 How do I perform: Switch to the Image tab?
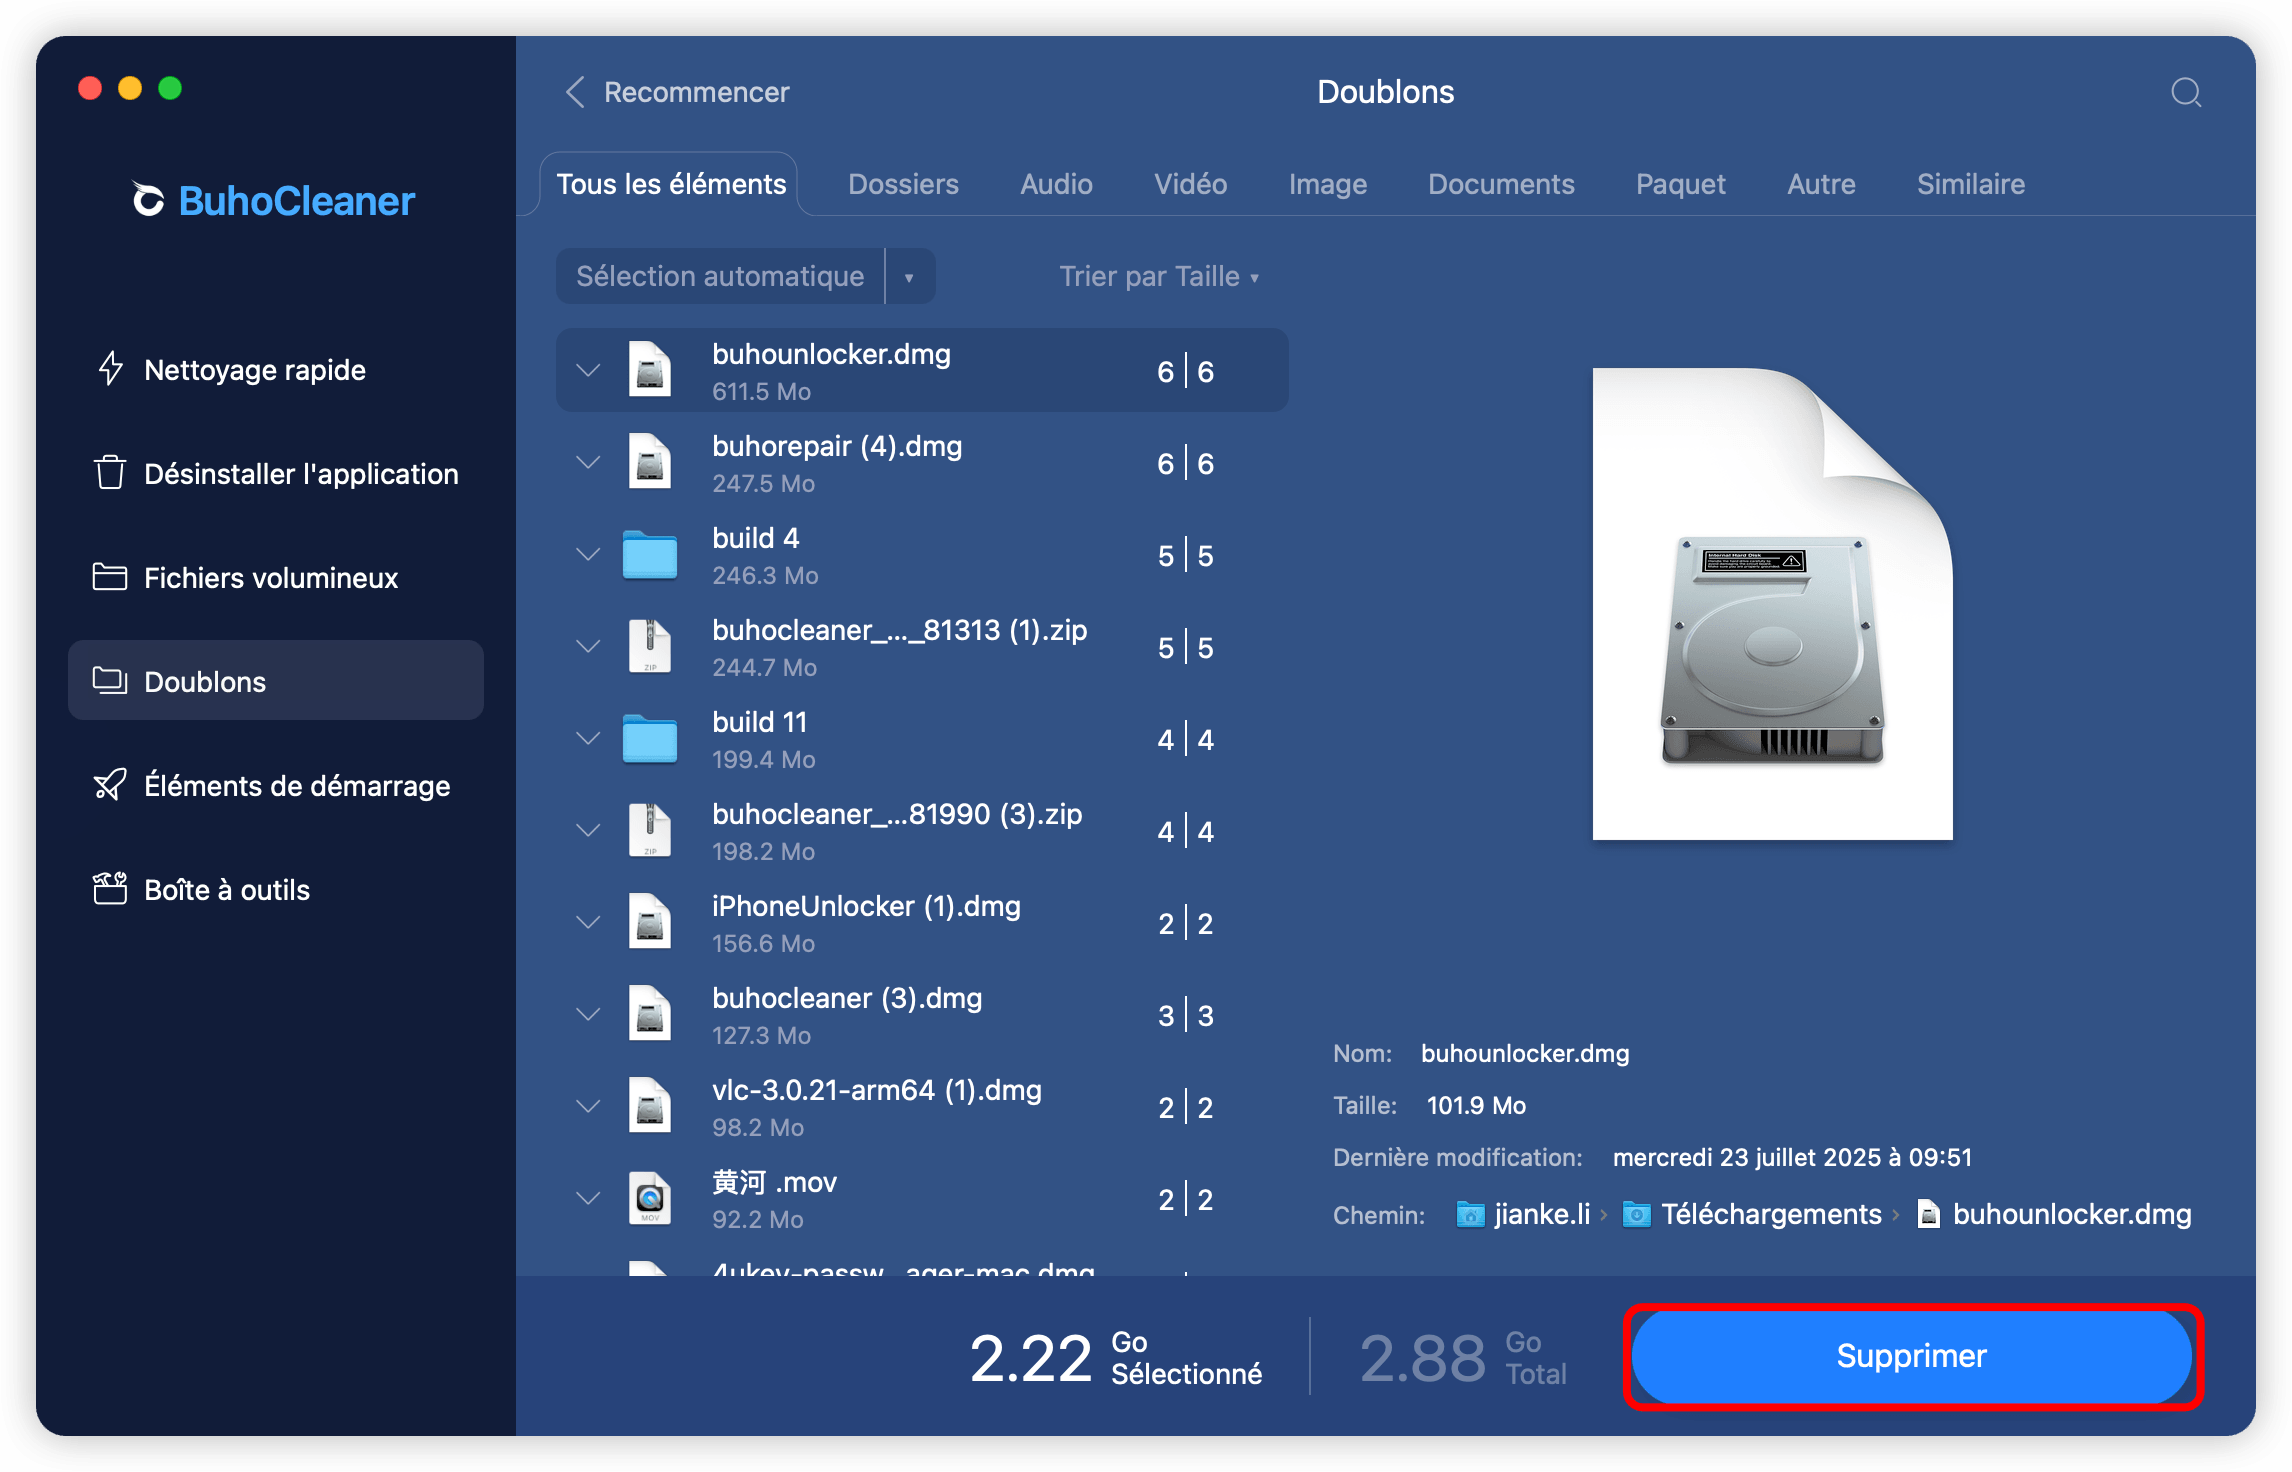[x=1327, y=184]
